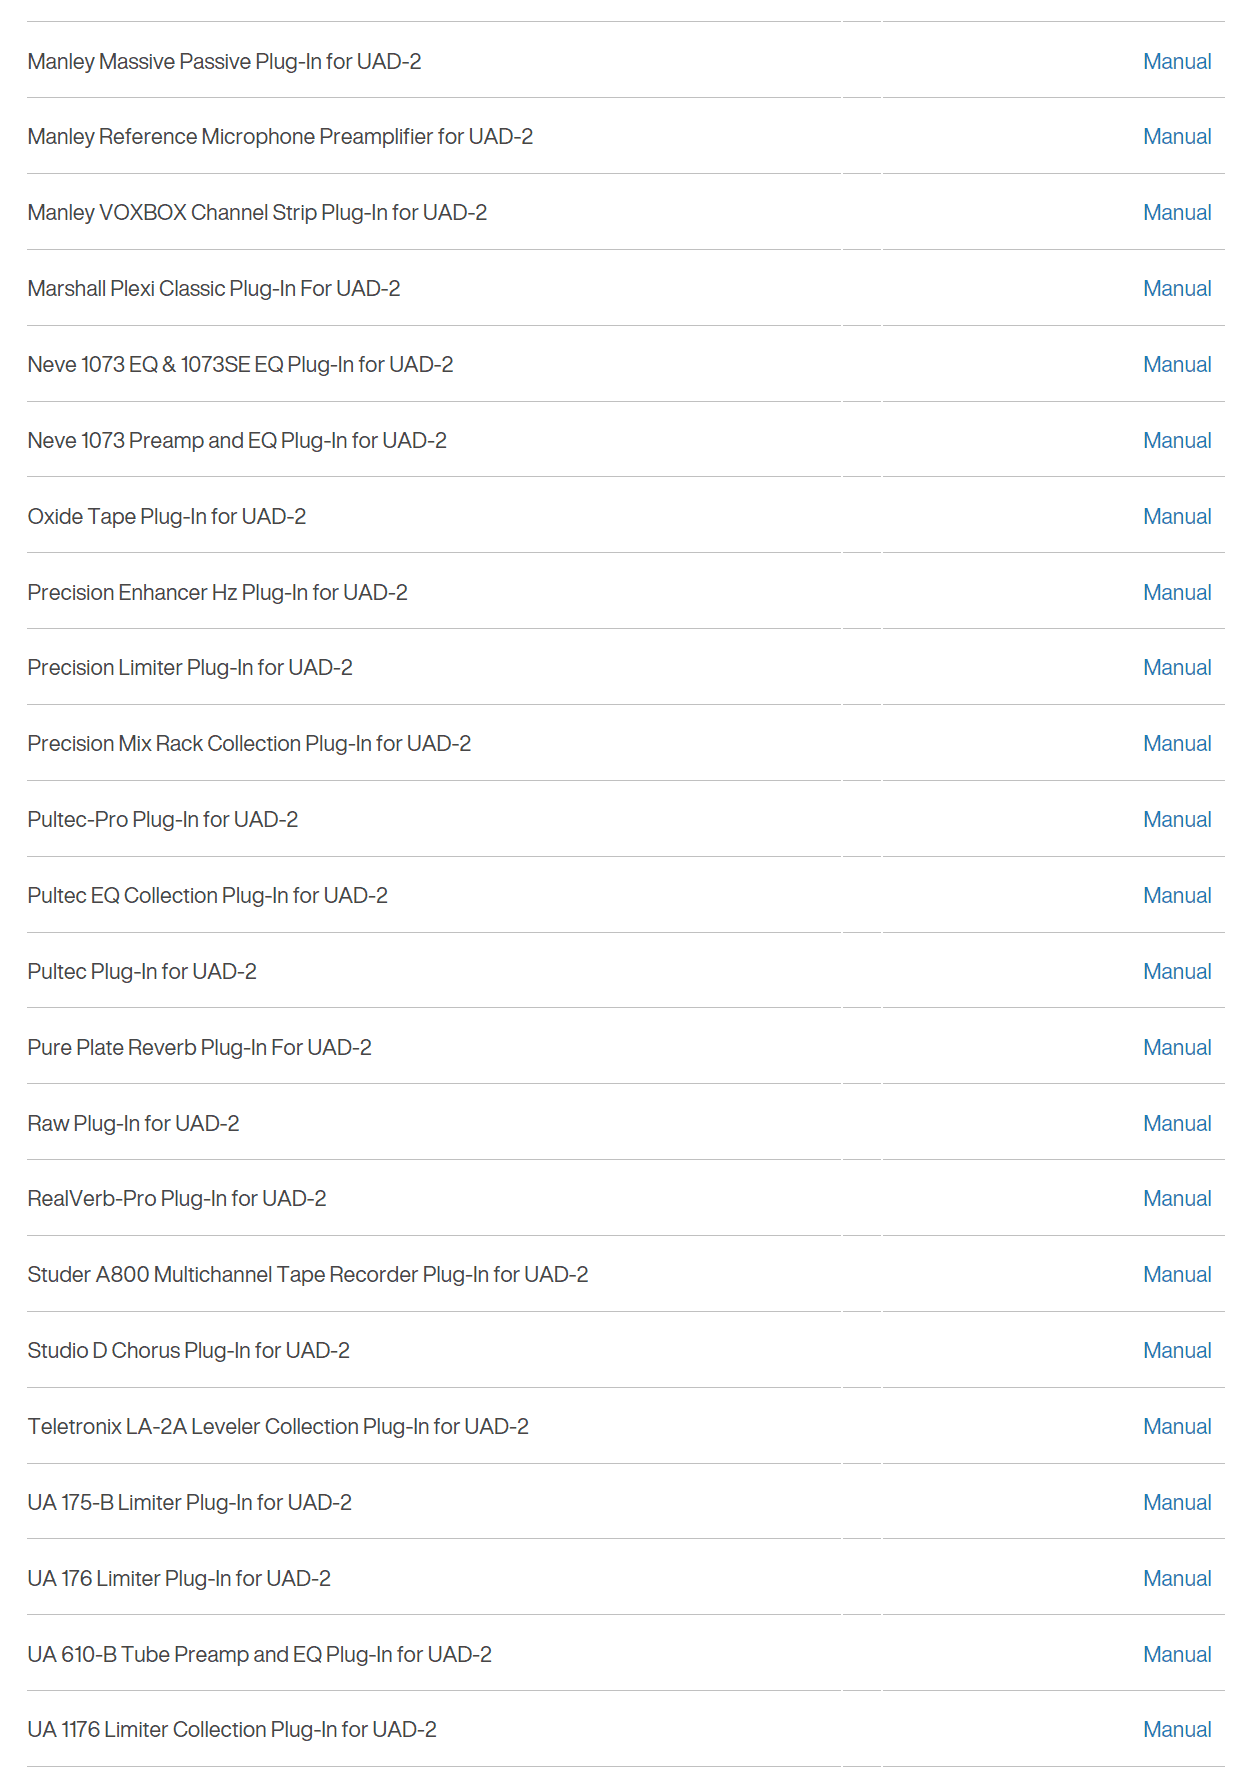View Precision Mix Rack Collection manual
Image resolution: width=1249 pixels, height=1768 pixels.
(1177, 743)
